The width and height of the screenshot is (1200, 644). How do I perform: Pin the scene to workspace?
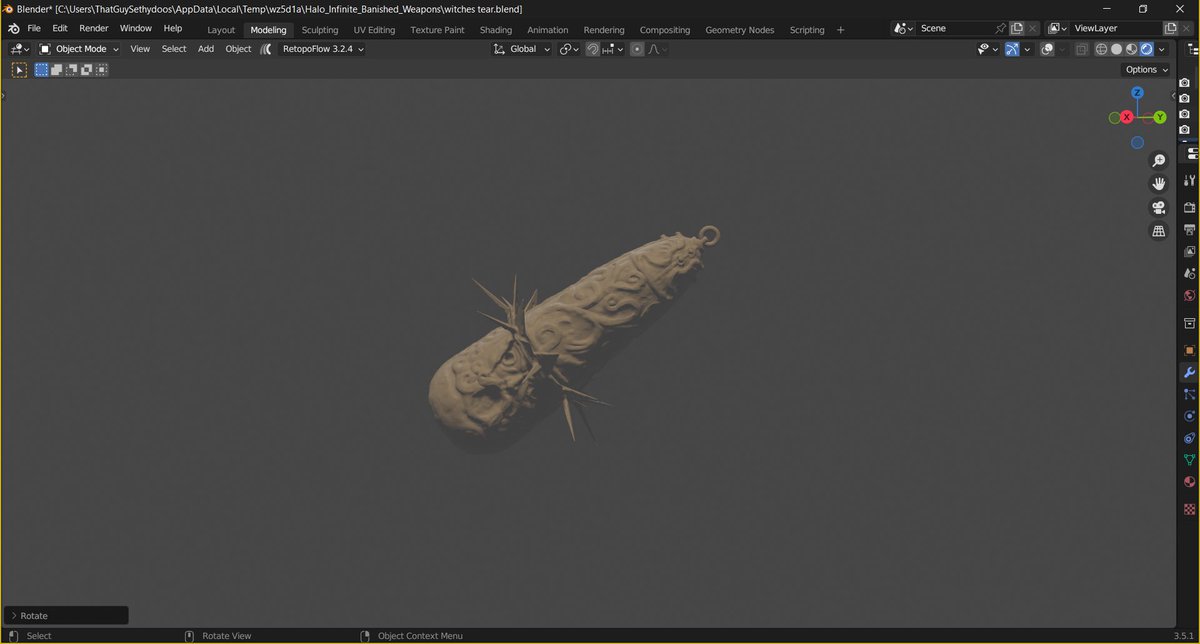click(x=1001, y=29)
